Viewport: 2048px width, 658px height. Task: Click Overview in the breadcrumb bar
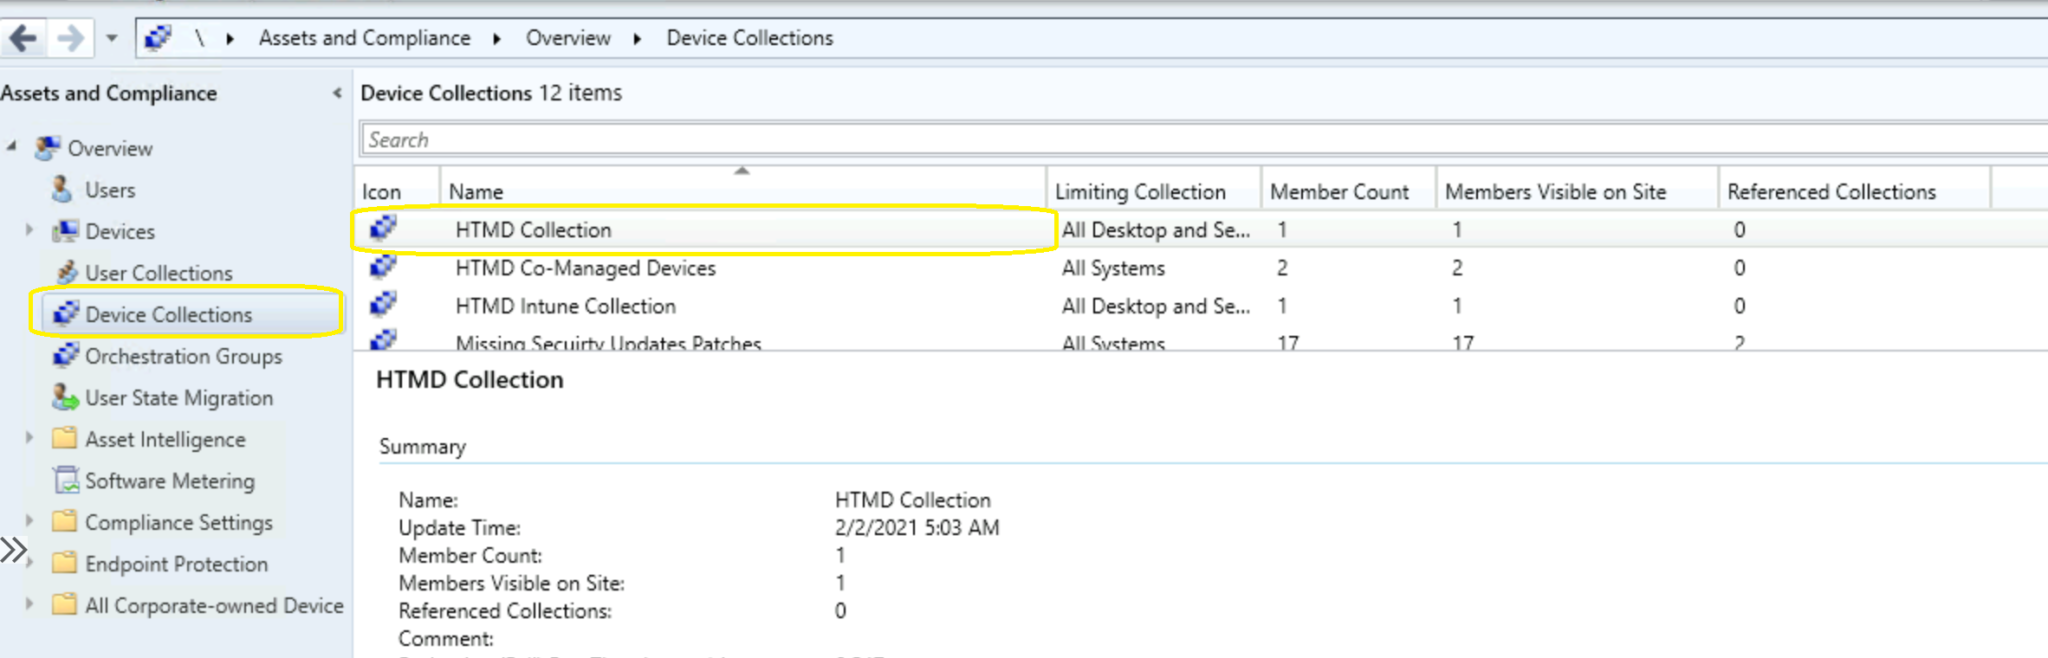(568, 38)
